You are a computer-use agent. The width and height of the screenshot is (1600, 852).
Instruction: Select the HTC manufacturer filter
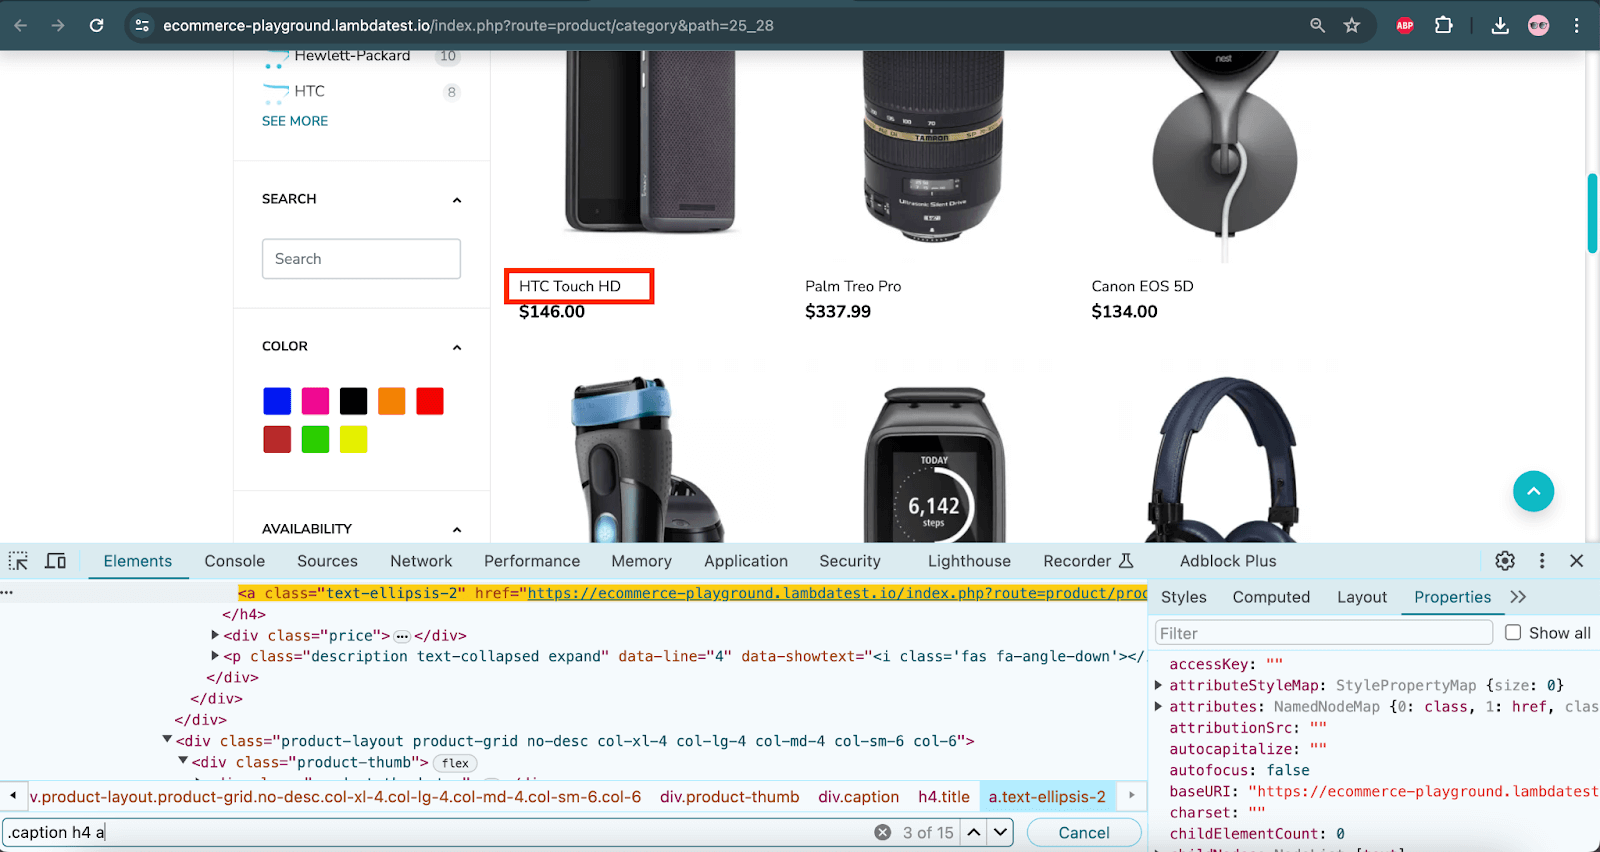pyautogui.click(x=309, y=91)
